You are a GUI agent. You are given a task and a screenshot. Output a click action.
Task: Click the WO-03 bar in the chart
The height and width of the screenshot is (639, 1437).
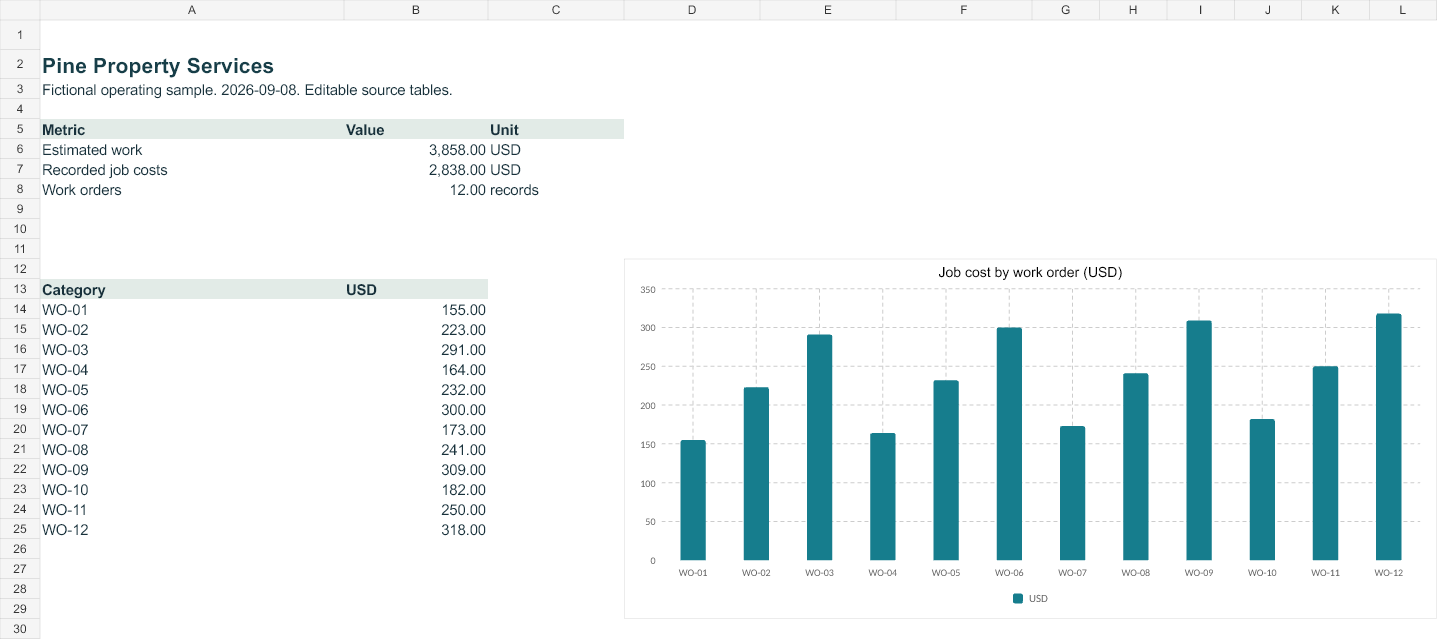(x=819, y=447)
